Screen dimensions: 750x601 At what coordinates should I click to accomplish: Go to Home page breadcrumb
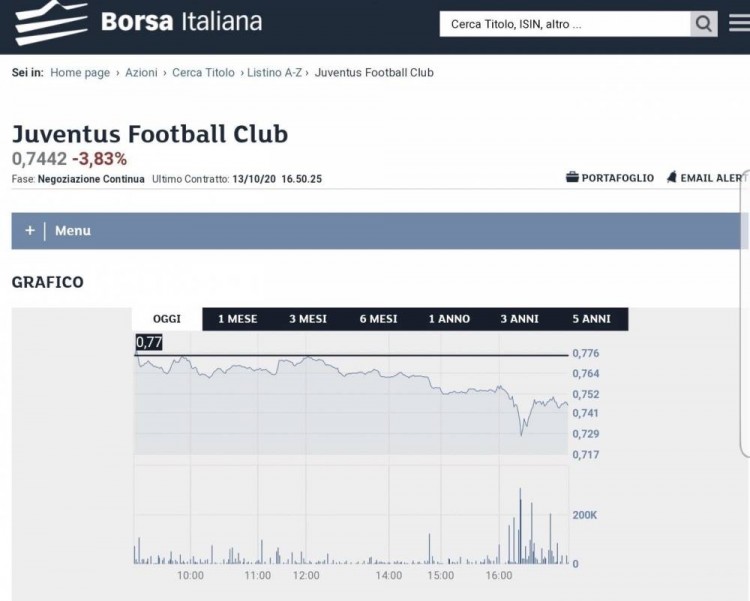click(x=80, y=73)
